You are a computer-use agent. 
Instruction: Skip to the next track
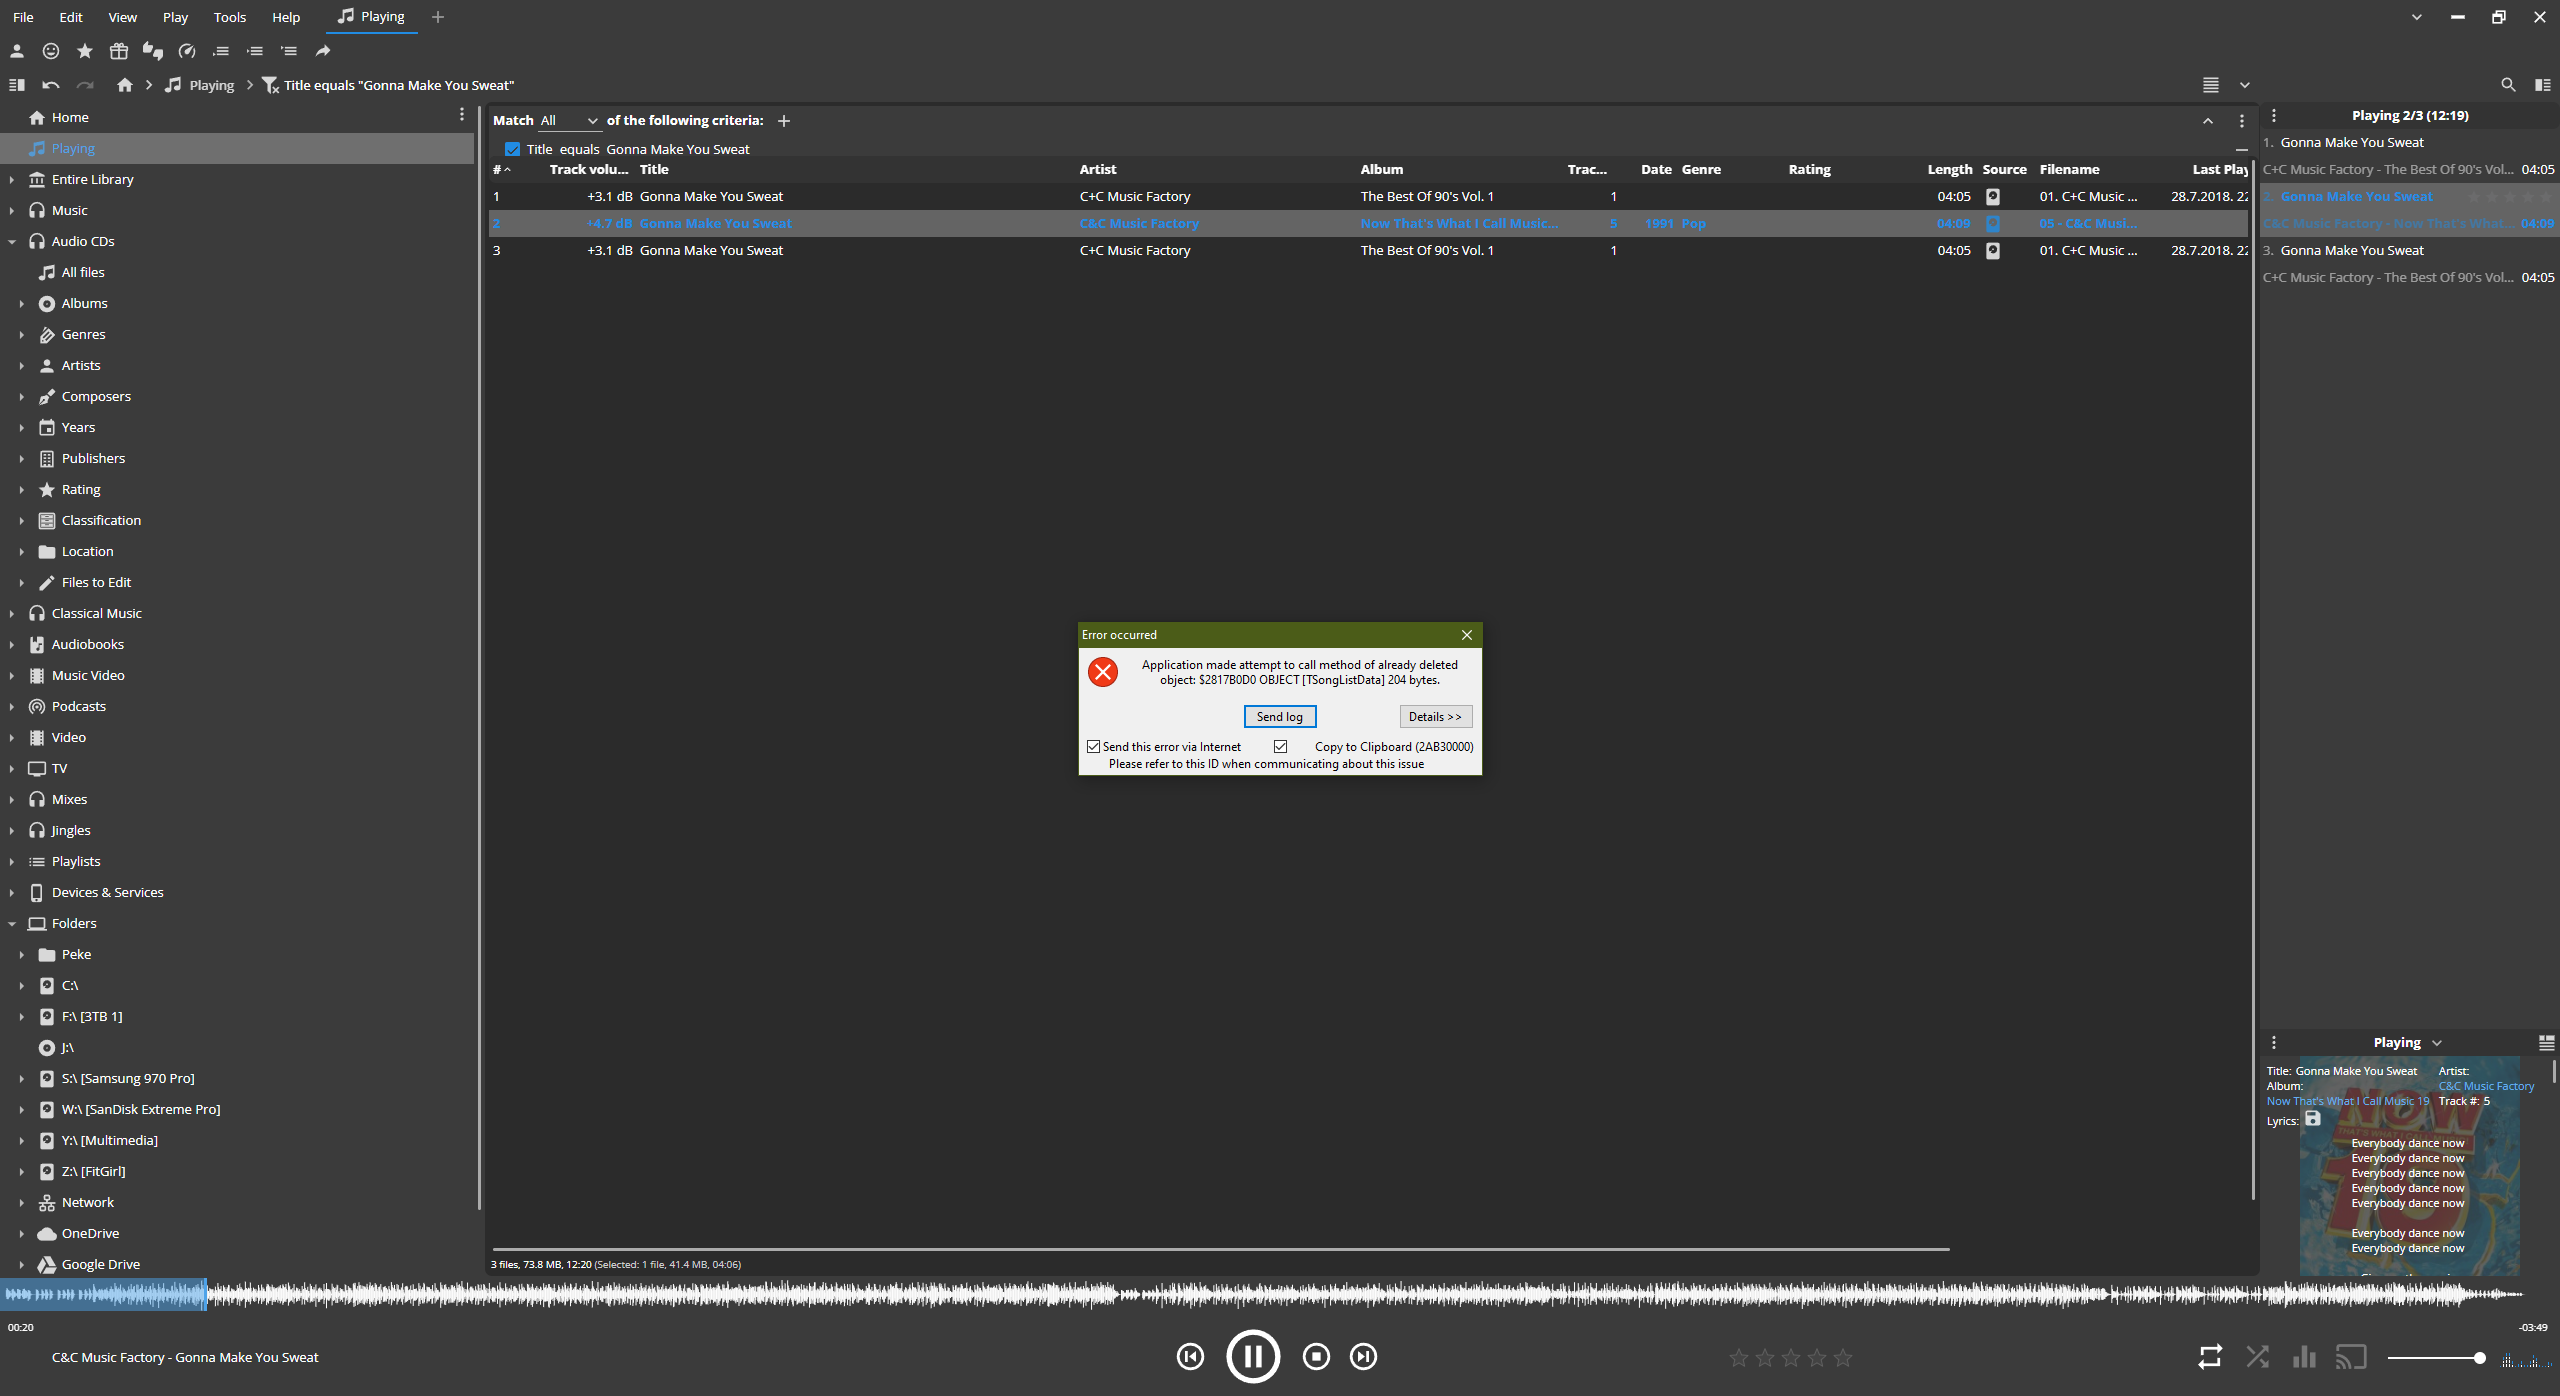(1363, 1357)
